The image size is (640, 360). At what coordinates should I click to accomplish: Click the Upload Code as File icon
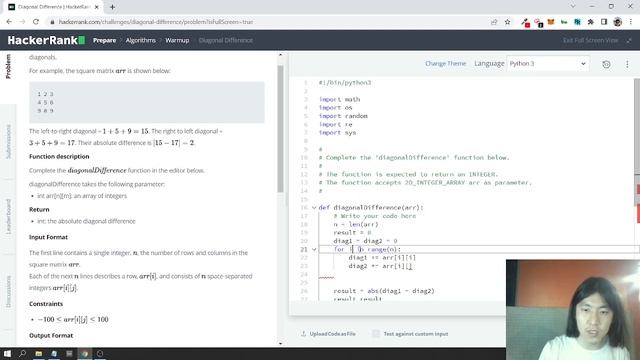[x=303, y=333]
